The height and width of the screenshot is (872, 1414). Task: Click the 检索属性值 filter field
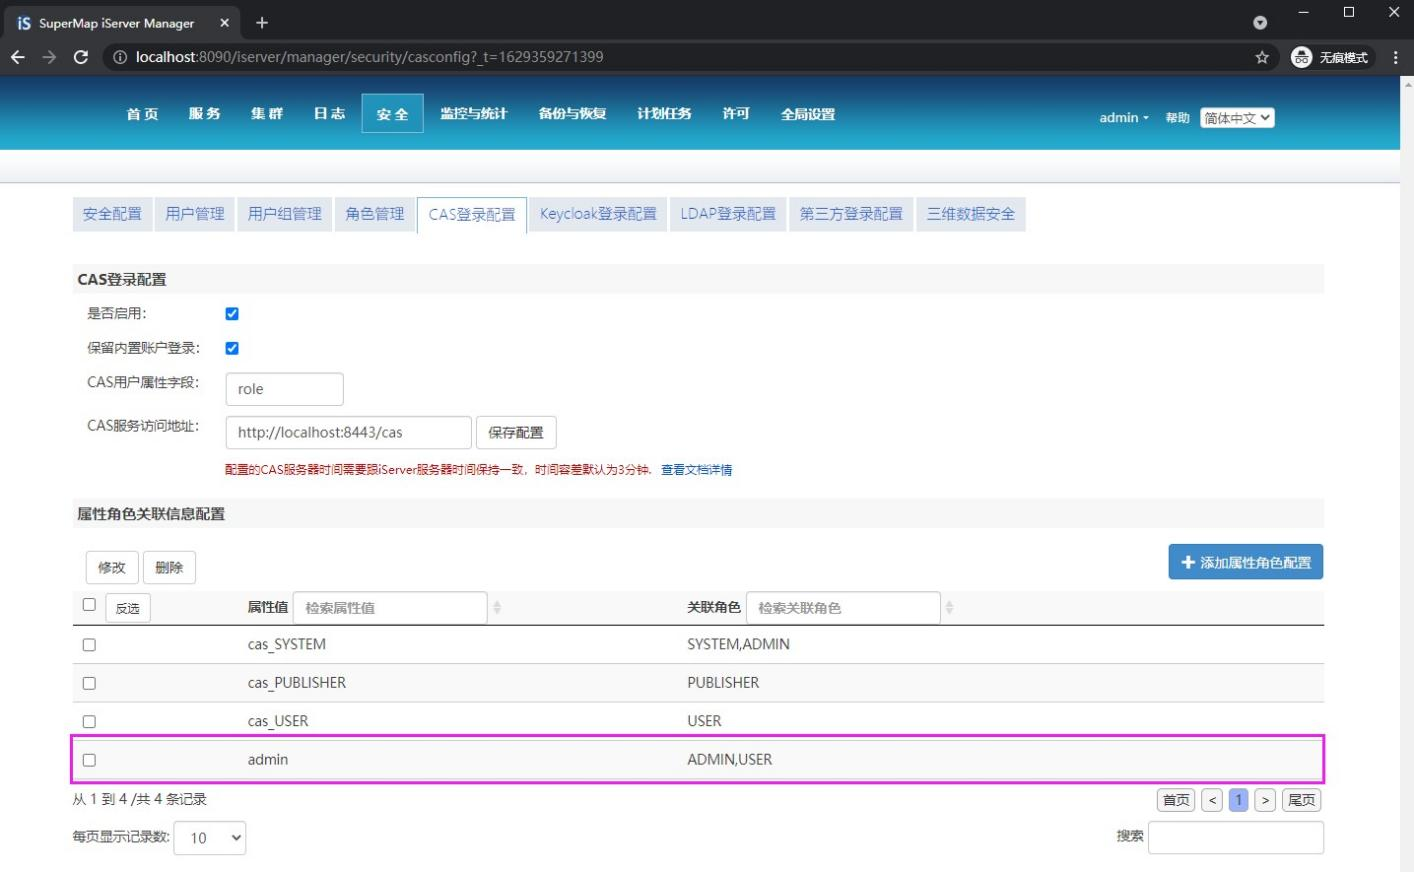click(x=390, y=608)
